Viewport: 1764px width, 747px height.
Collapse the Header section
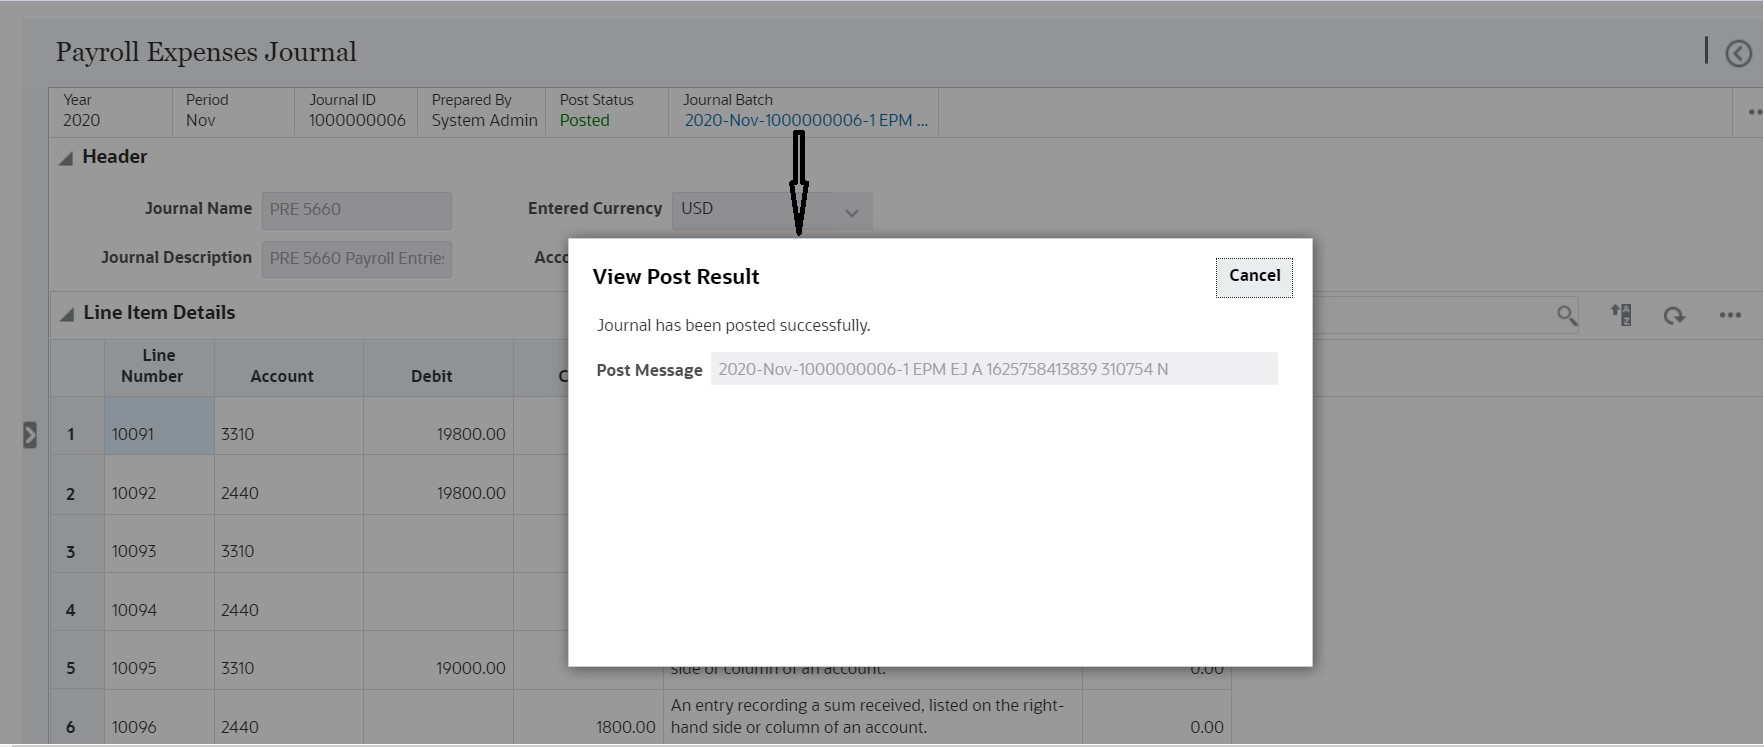[x=66, y=158]
